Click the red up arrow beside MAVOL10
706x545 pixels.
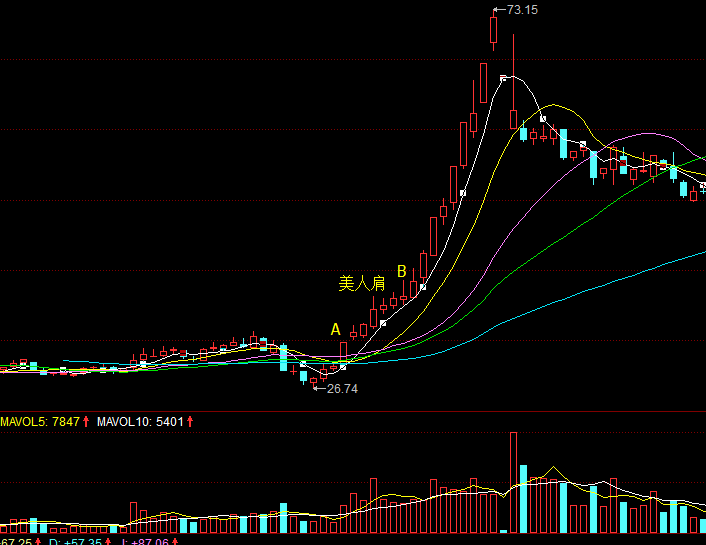pos(190,422)
